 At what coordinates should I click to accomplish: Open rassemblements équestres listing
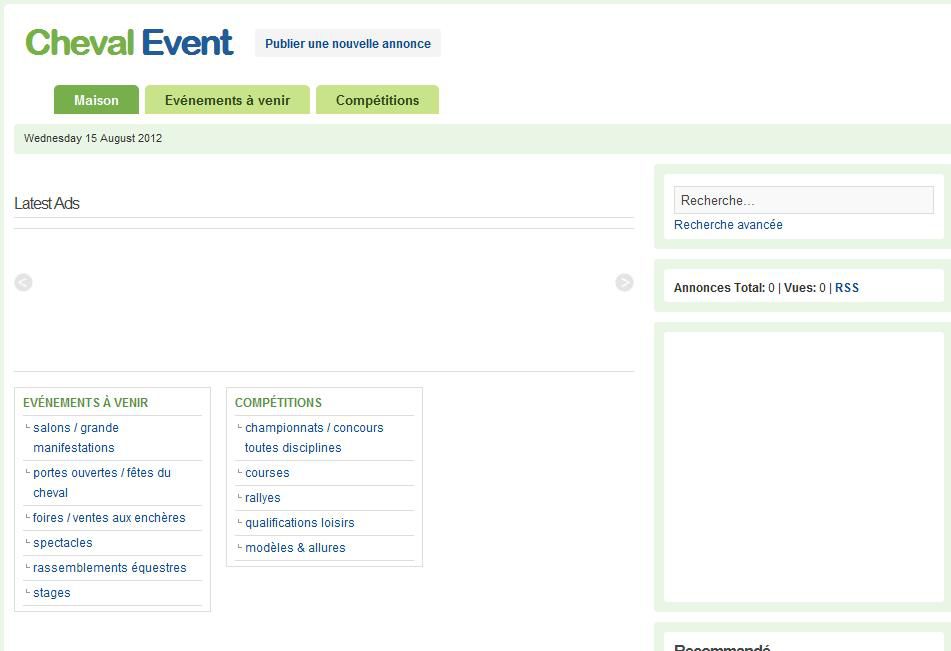click(x=109, y=568)
